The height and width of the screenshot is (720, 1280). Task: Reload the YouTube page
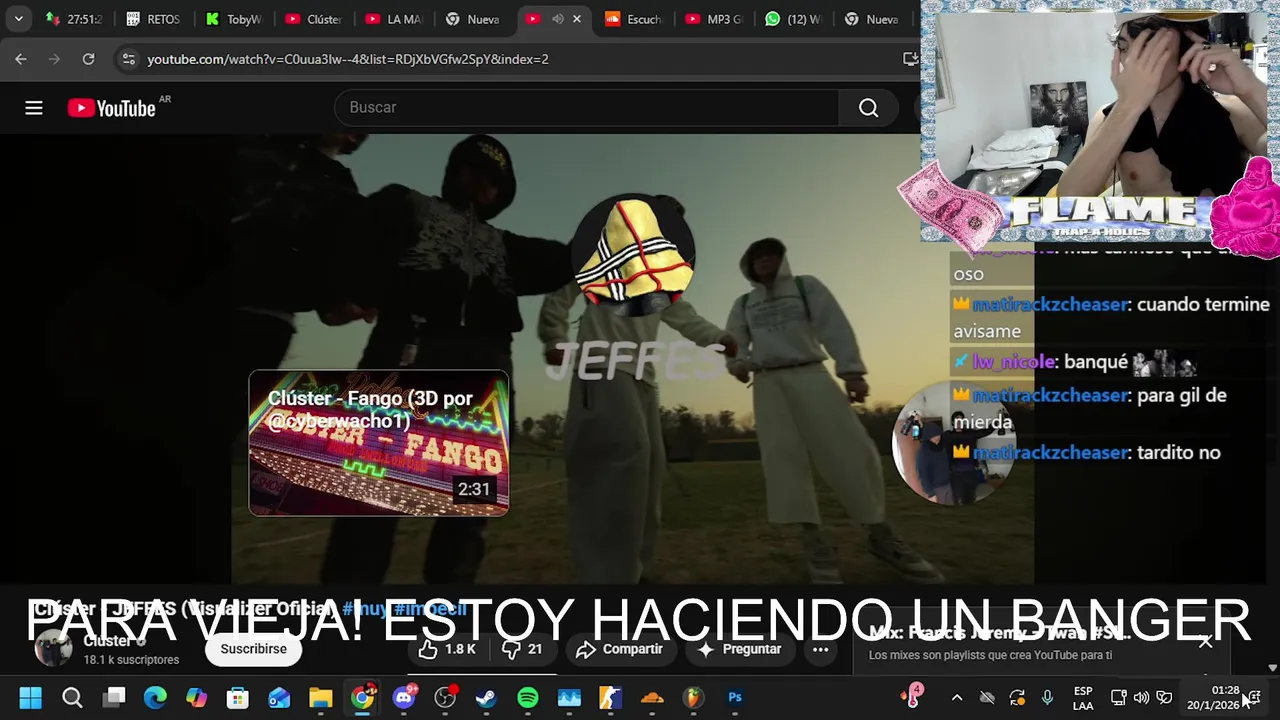88,59
